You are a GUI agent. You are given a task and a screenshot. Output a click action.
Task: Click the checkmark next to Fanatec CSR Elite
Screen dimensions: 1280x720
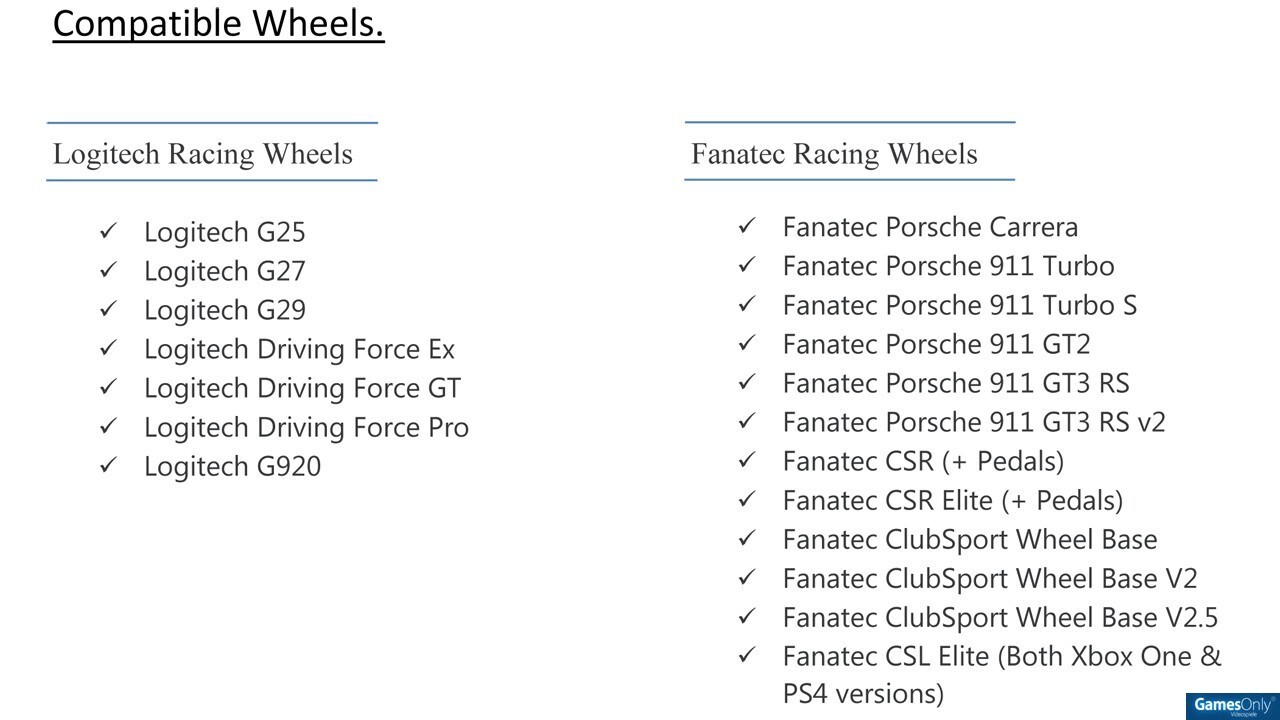[747, 500]
